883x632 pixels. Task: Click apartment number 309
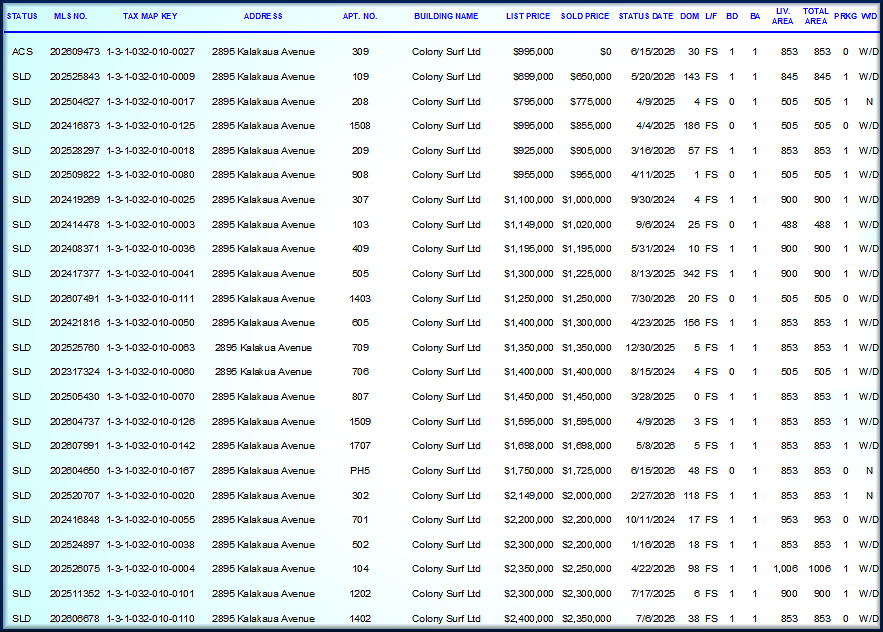[x=360, y=52]
